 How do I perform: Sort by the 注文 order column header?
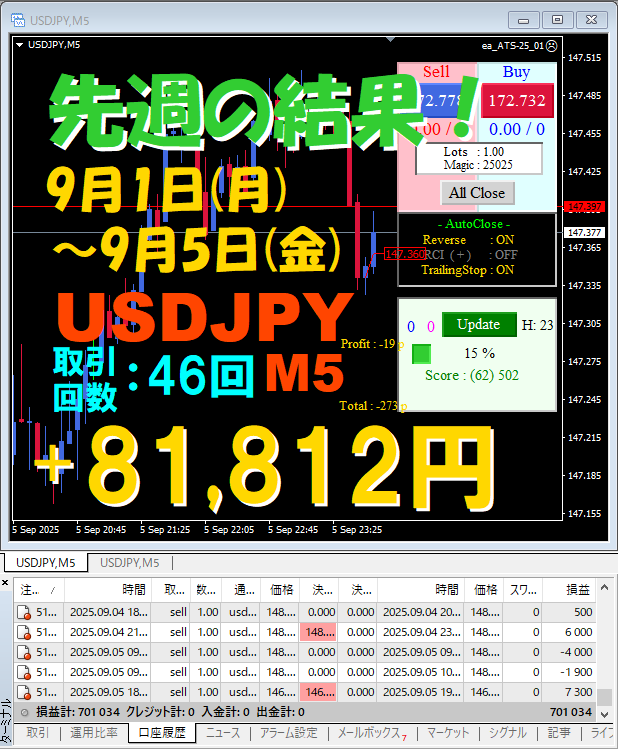pyautogui.click(x=39, y=590)
